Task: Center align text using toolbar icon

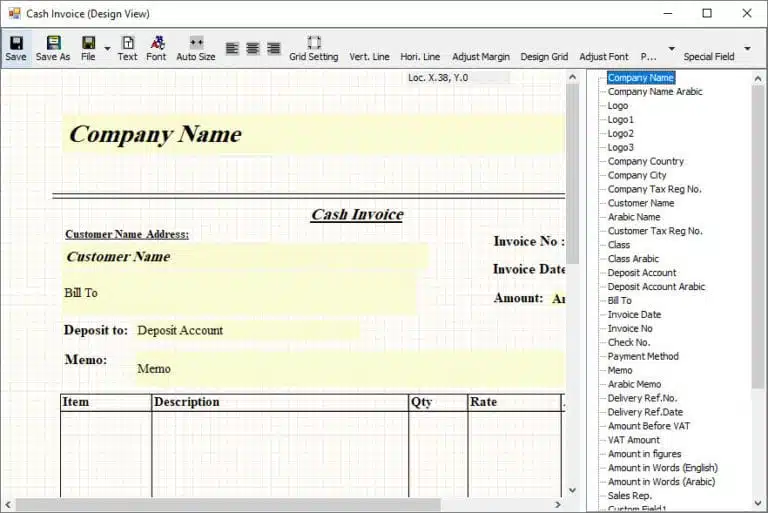Action: (x=253, y=48)
